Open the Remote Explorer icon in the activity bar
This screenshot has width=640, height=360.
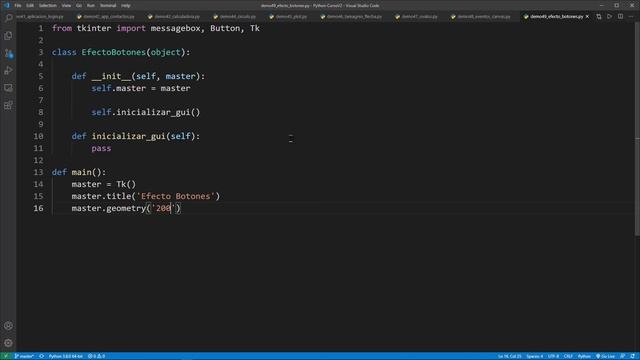8,88
